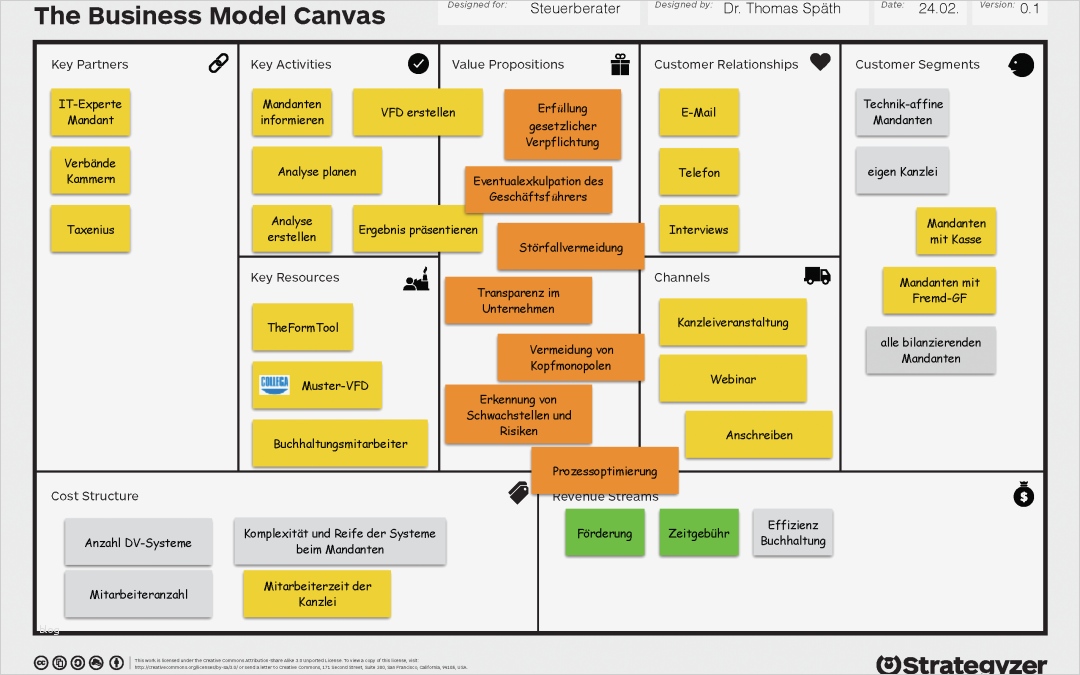Select the Analyse planen sticky note

click(317, 171)
